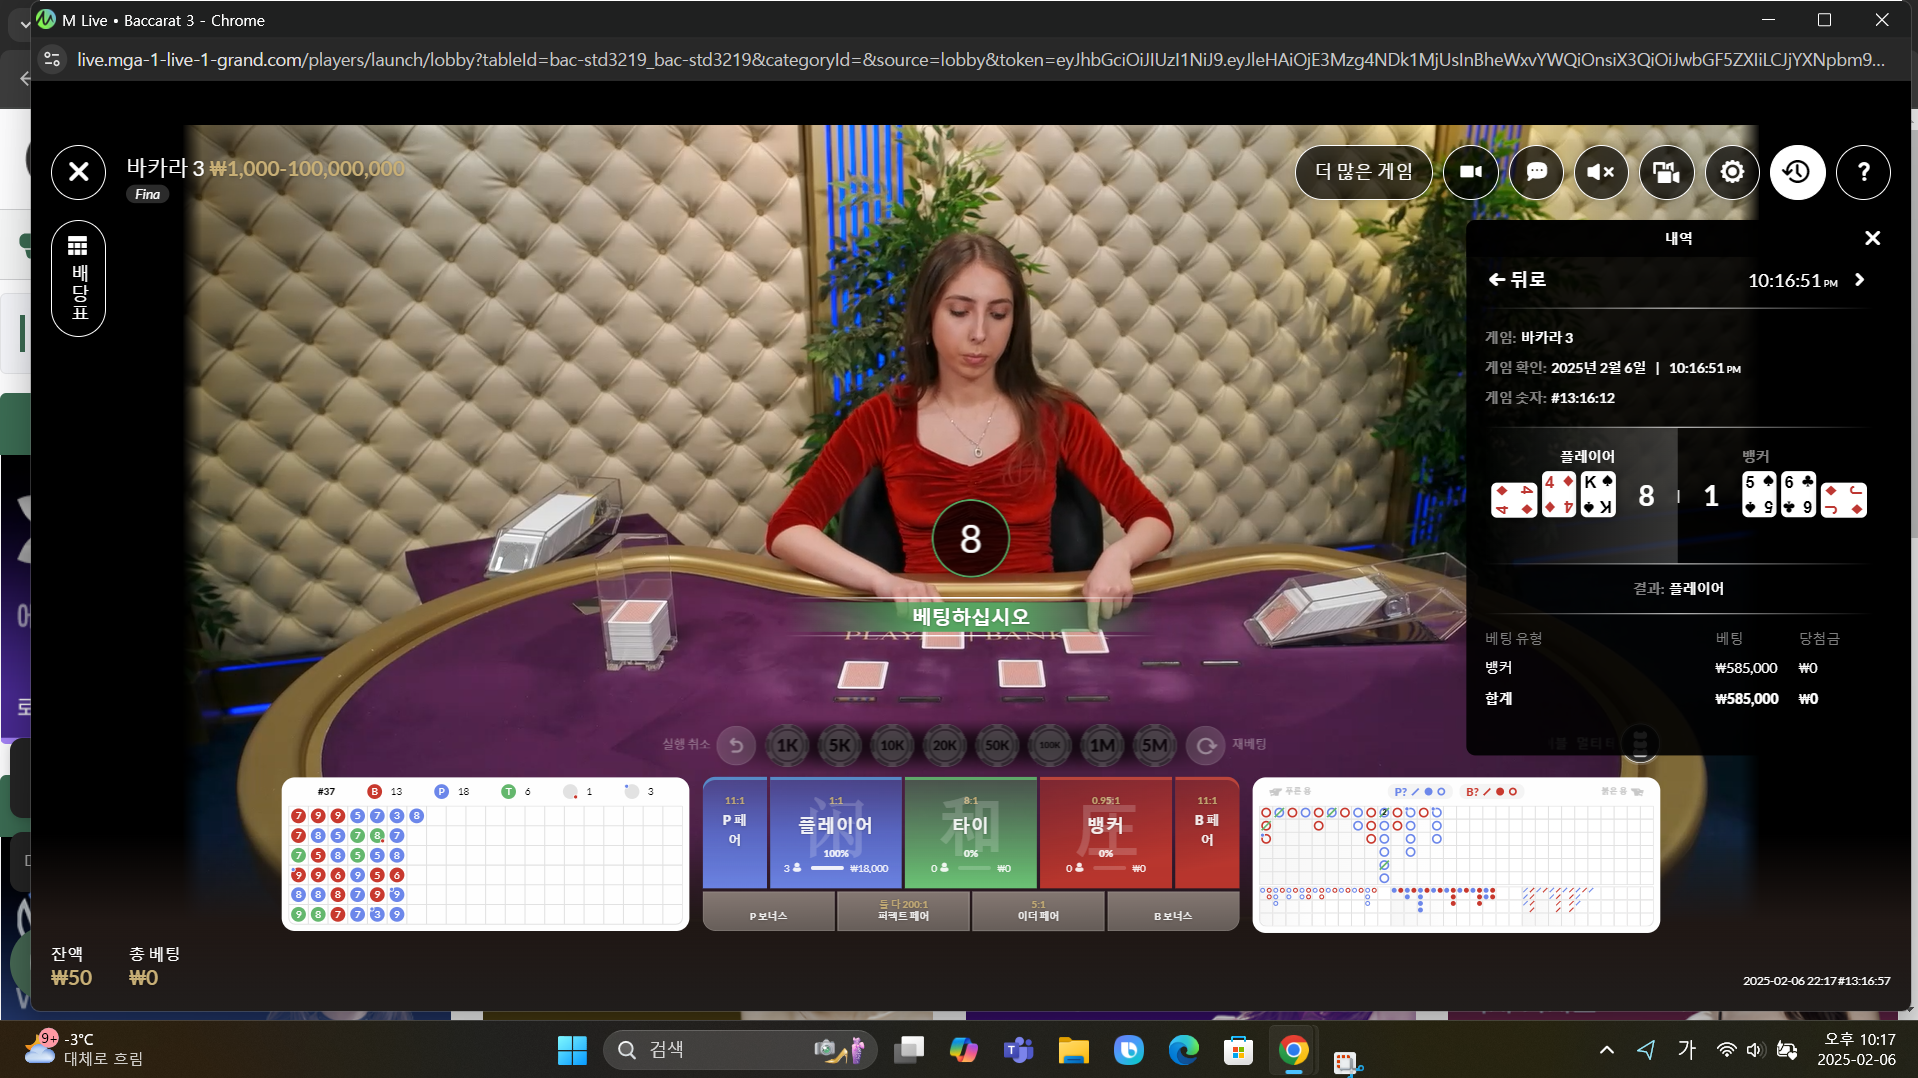Open the weather widget on taskbar
Viewport: 1918px width, 1078px height.
(84, 1050)
